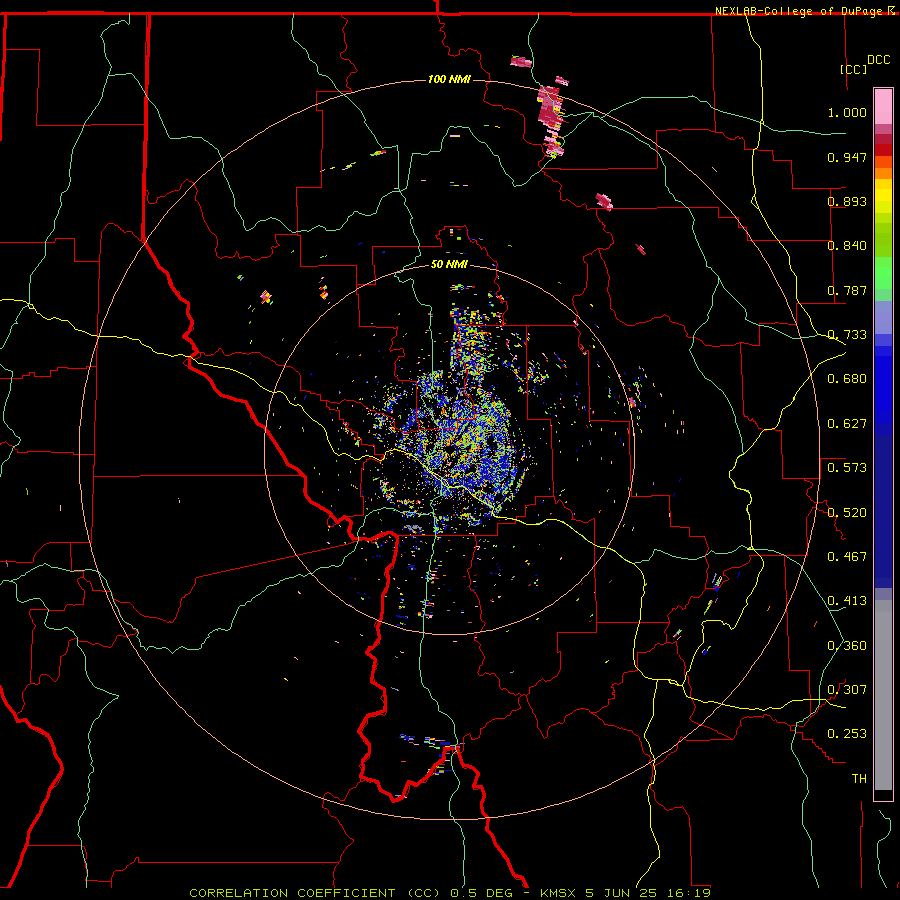Image resolution: width=900 pixels, height=900 pixels.
Task: Click the 0.253 legend value
Action: (847, 734)
